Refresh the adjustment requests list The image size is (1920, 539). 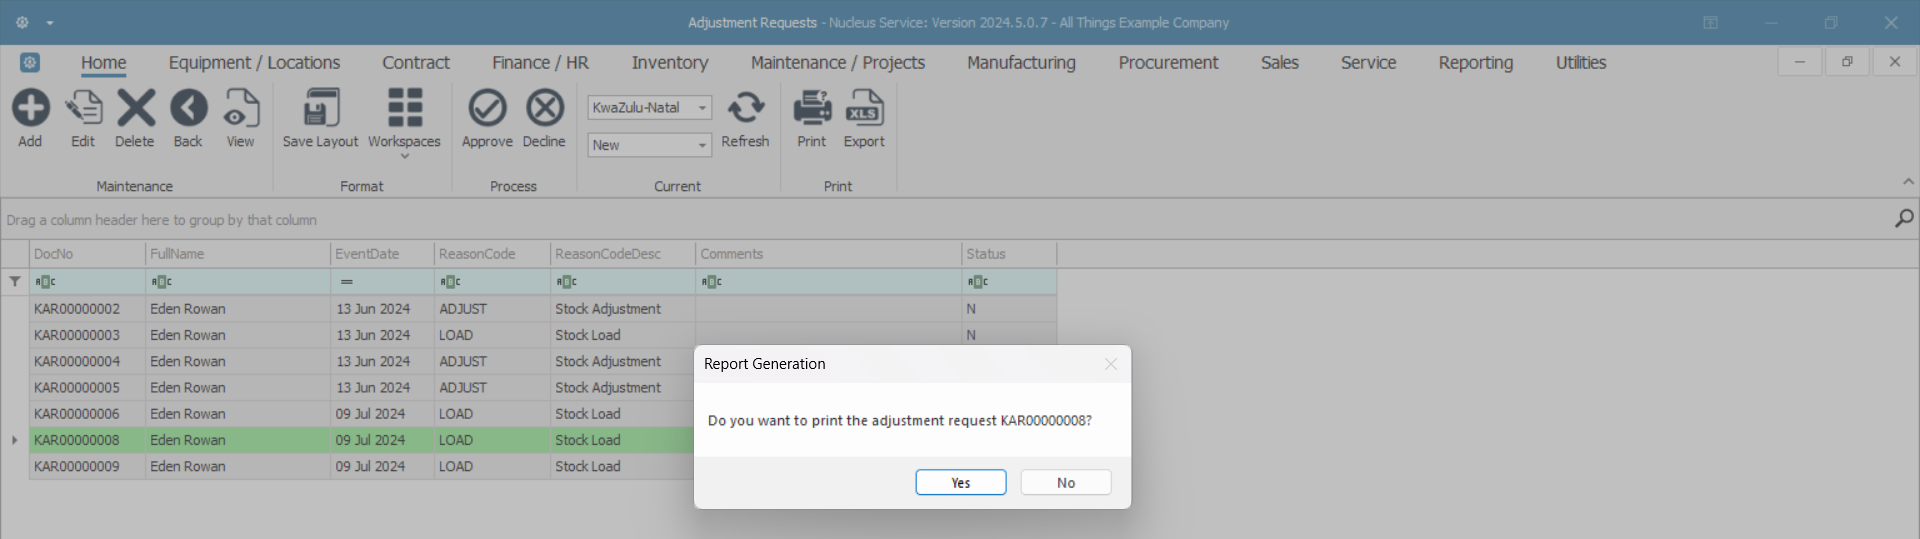point(745,108)
